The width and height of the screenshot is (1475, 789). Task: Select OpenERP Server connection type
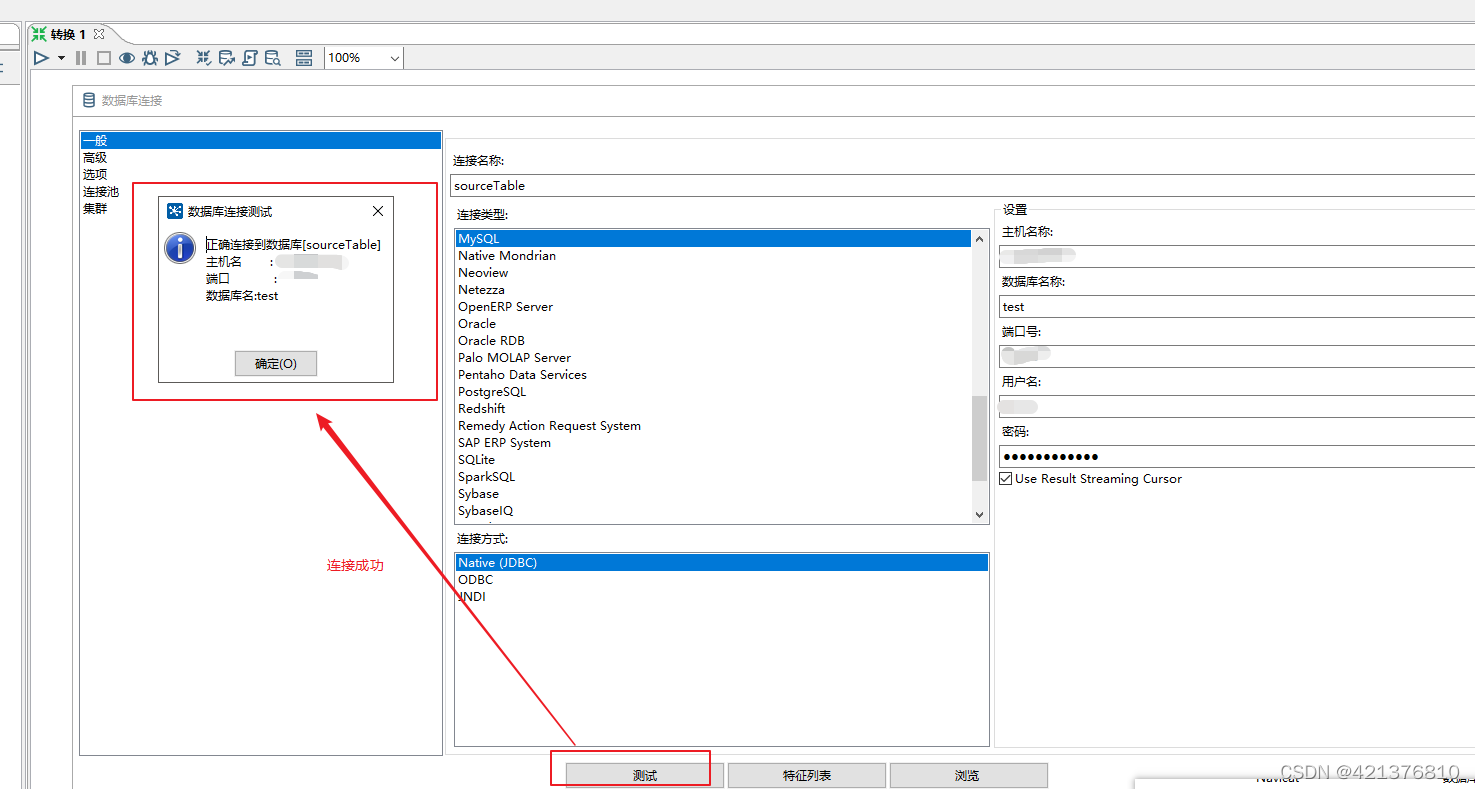pyautogui.click(x=505, y=306)
